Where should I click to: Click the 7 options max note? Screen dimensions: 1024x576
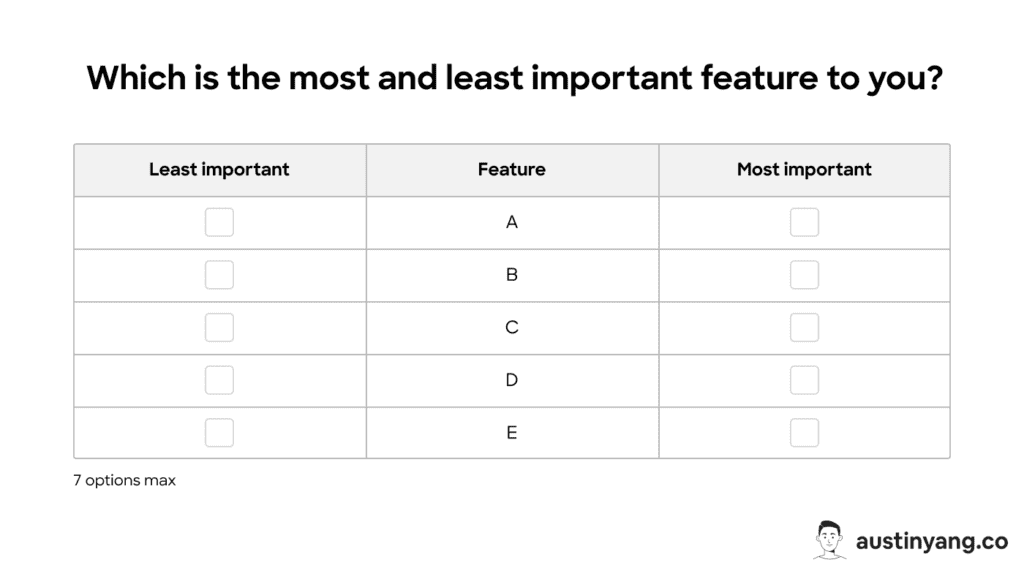click(x=125, y=481)
